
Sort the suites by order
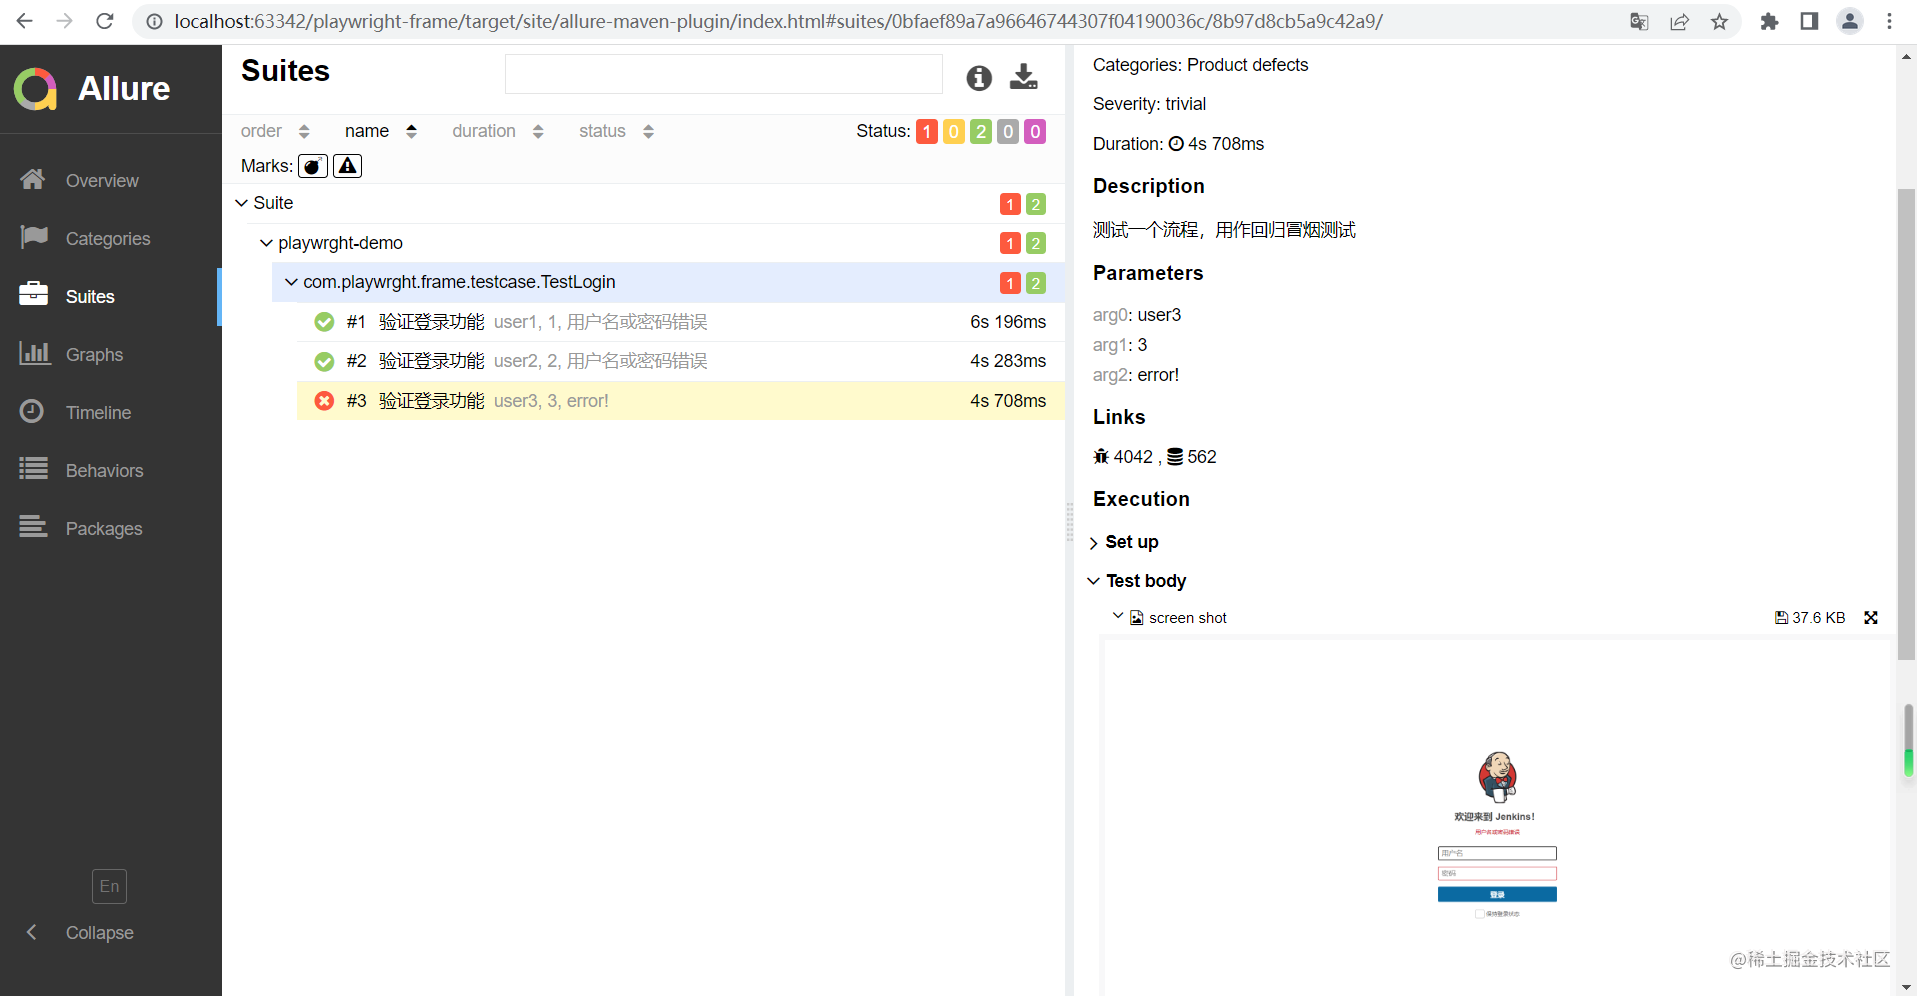[275, 131]
